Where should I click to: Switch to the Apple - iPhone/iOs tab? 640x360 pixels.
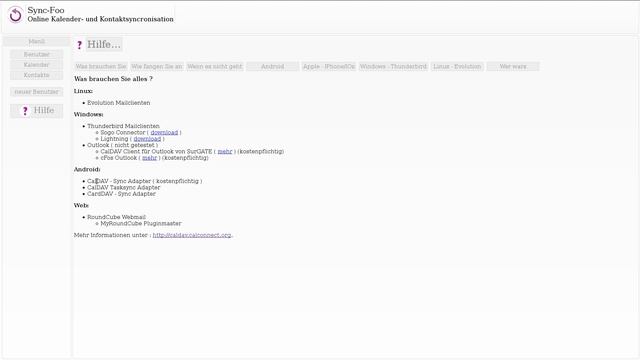pos(329,66)
